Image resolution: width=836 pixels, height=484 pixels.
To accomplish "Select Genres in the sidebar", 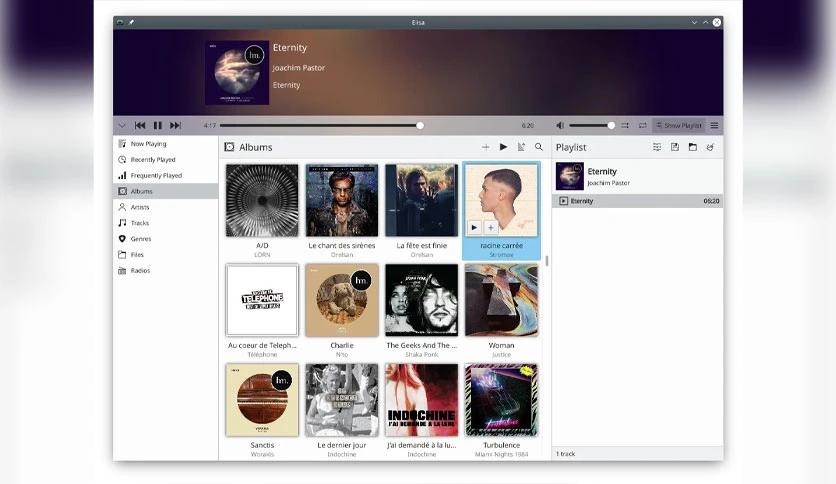I will (165, 239).
